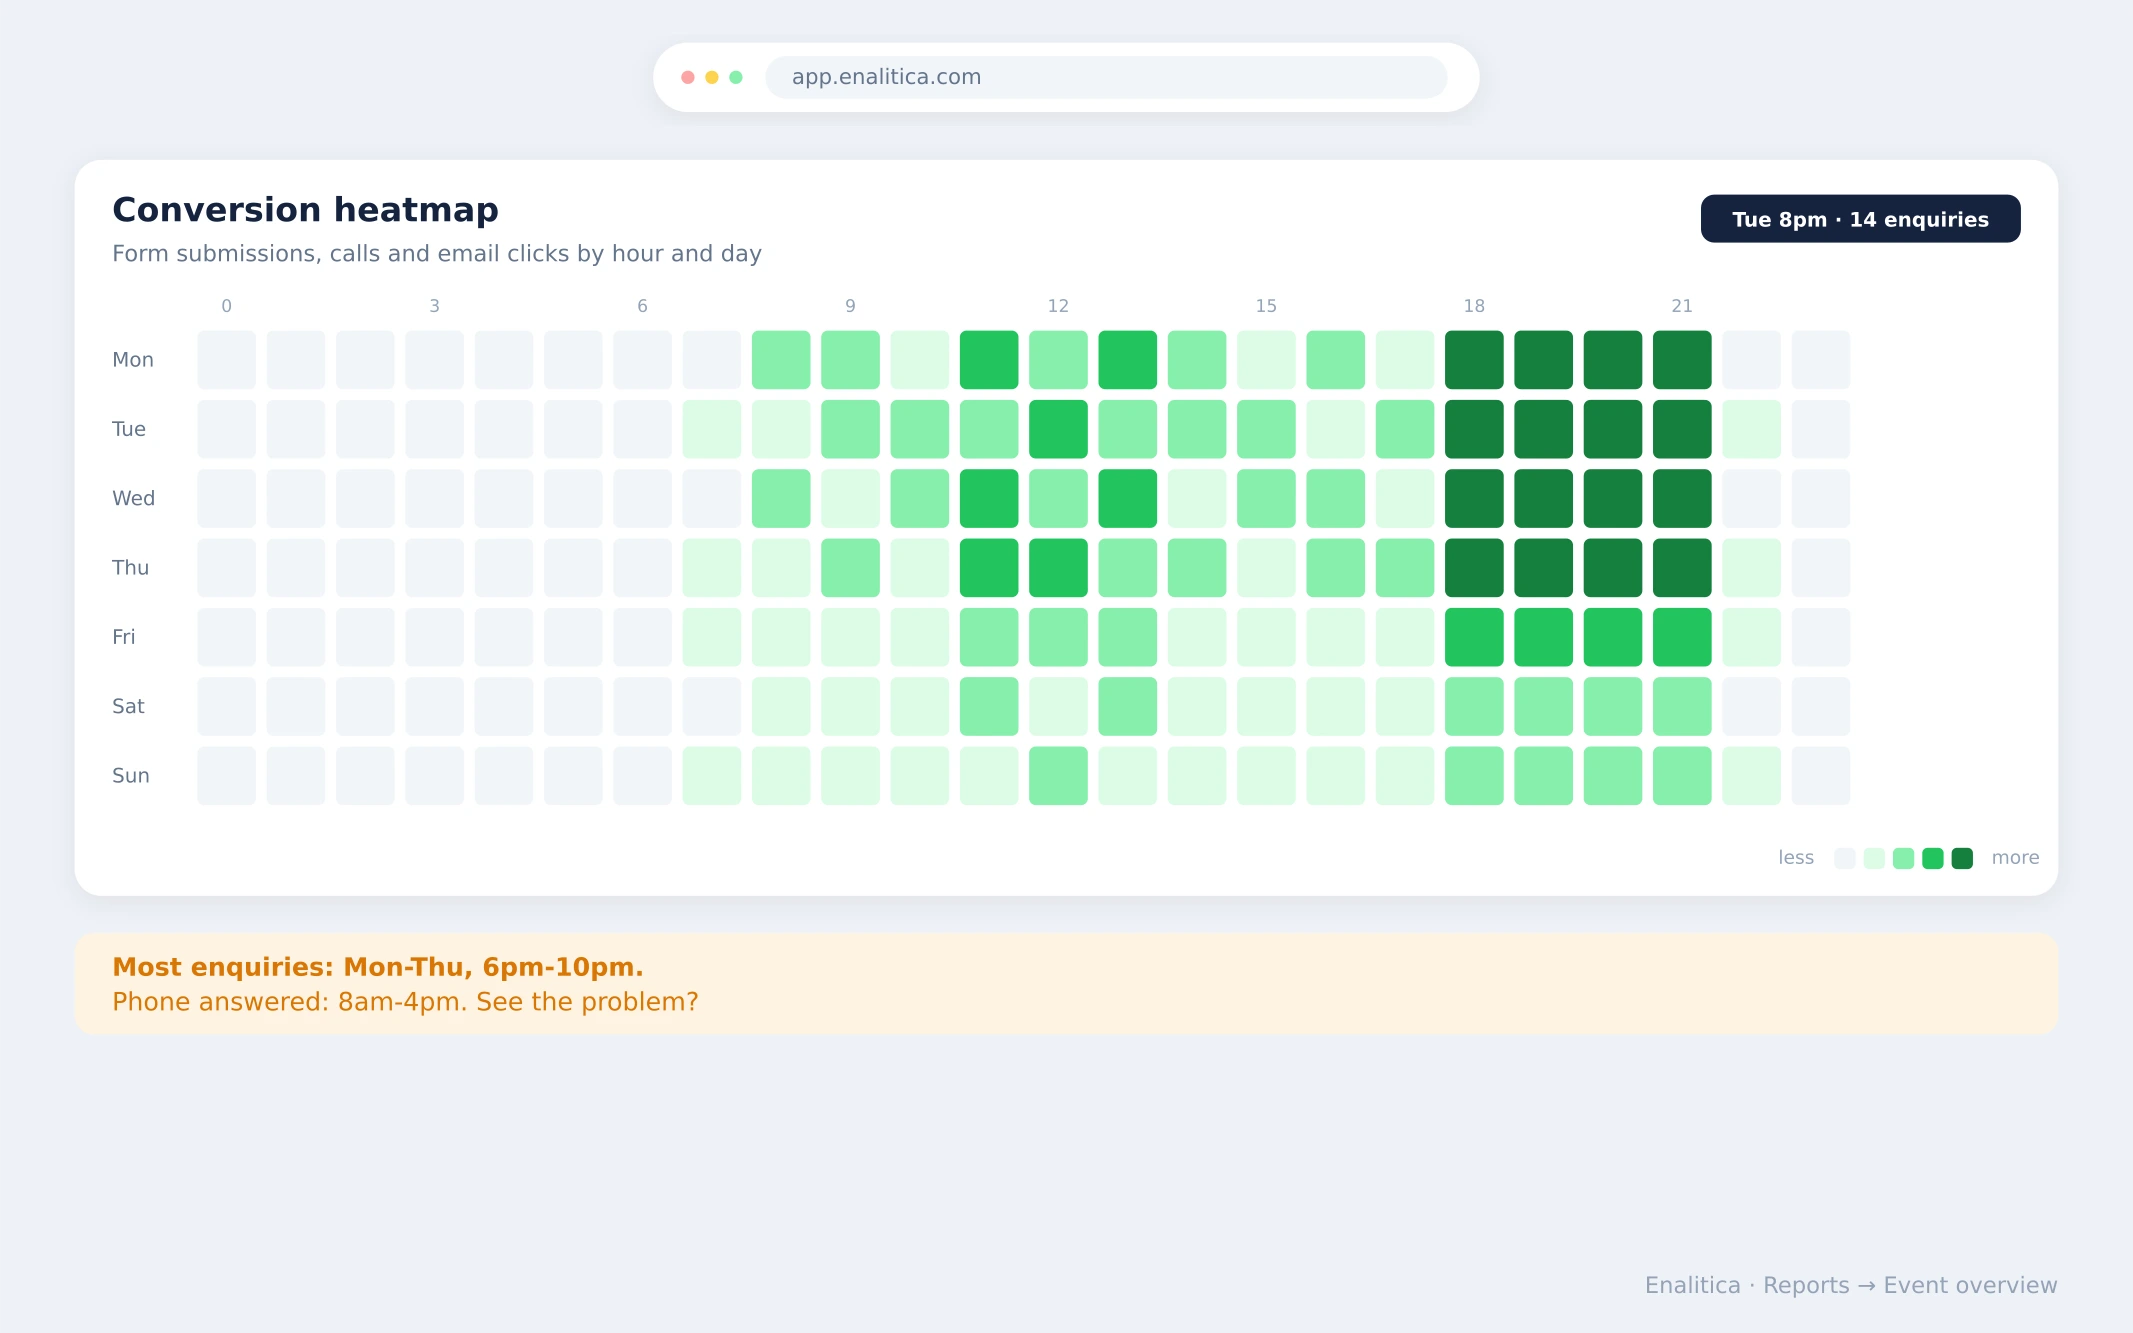Select the Friday 9pm heatmap cell
The height and width of the screenshot is (1333, 2133).
(x=1682, y=637)
